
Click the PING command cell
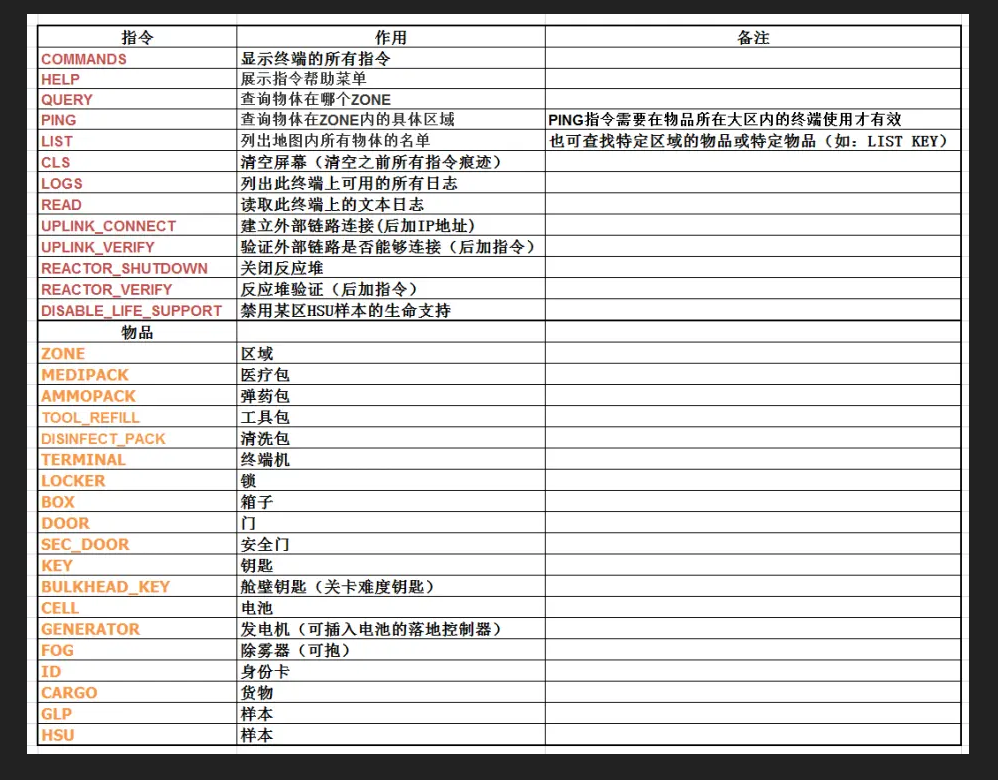click(x=137, y=120)
